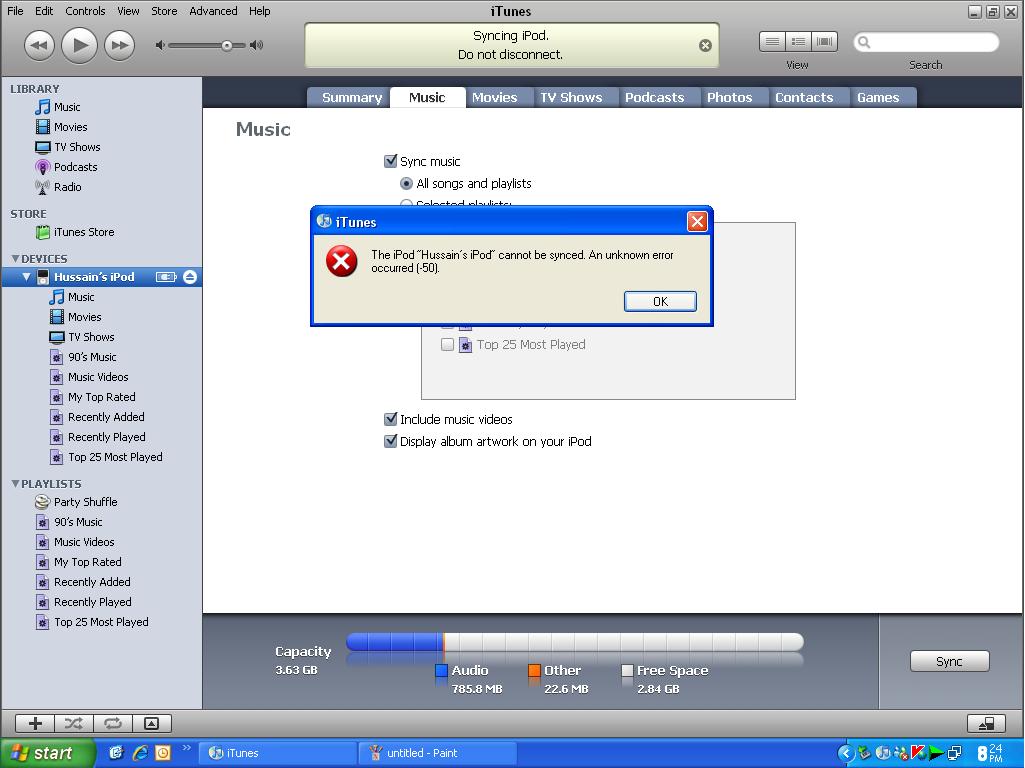Toggle the shuffle button

click(74, 723)
